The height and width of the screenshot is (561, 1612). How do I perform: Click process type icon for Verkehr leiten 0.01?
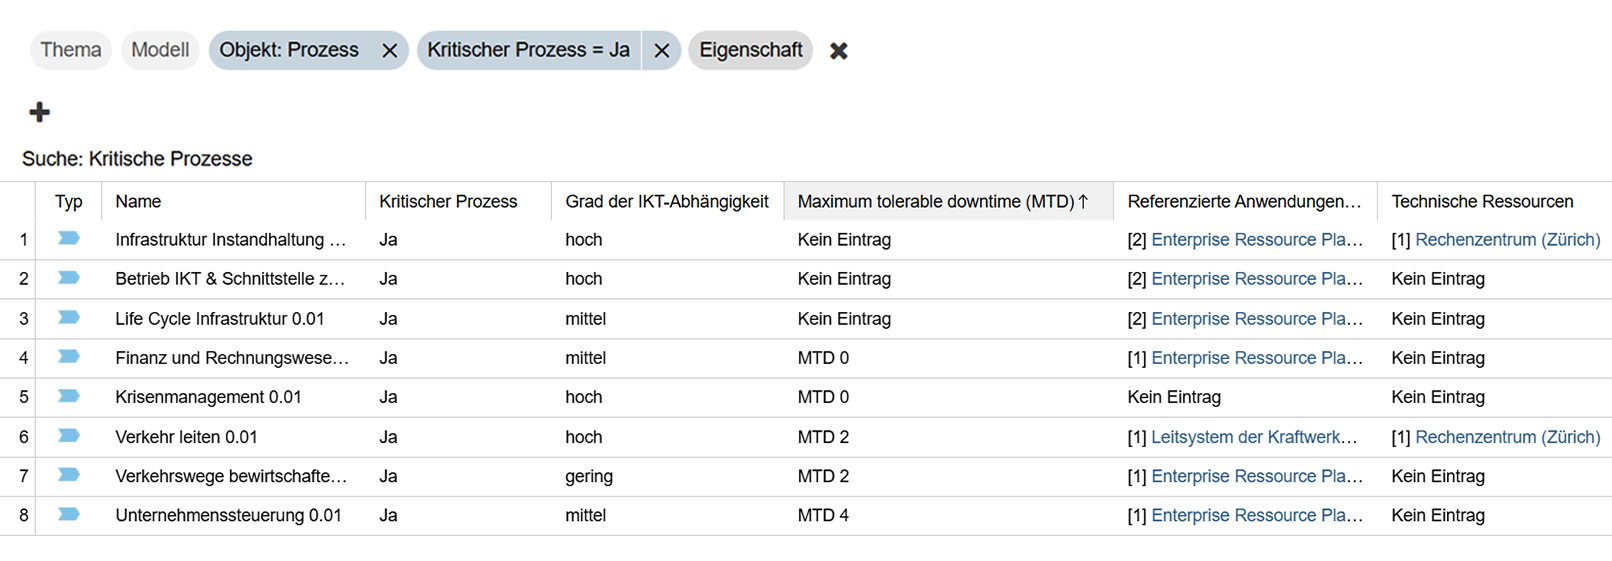(68, 436)
